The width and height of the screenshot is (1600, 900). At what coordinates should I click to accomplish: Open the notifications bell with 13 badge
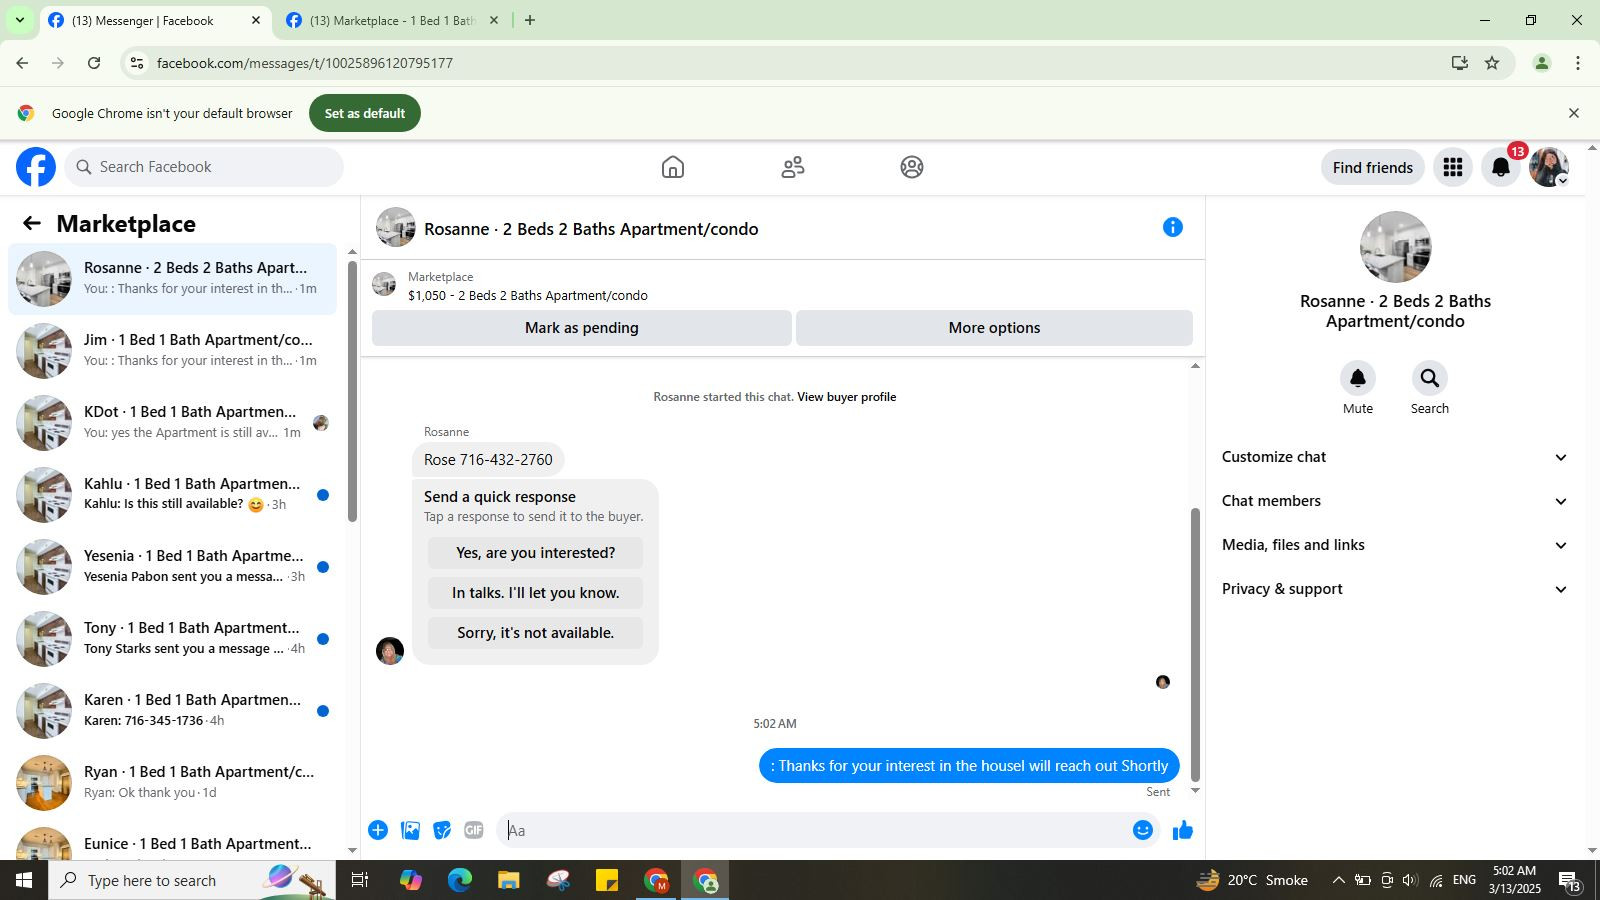pyautogui.click(x=1501, y=167)
